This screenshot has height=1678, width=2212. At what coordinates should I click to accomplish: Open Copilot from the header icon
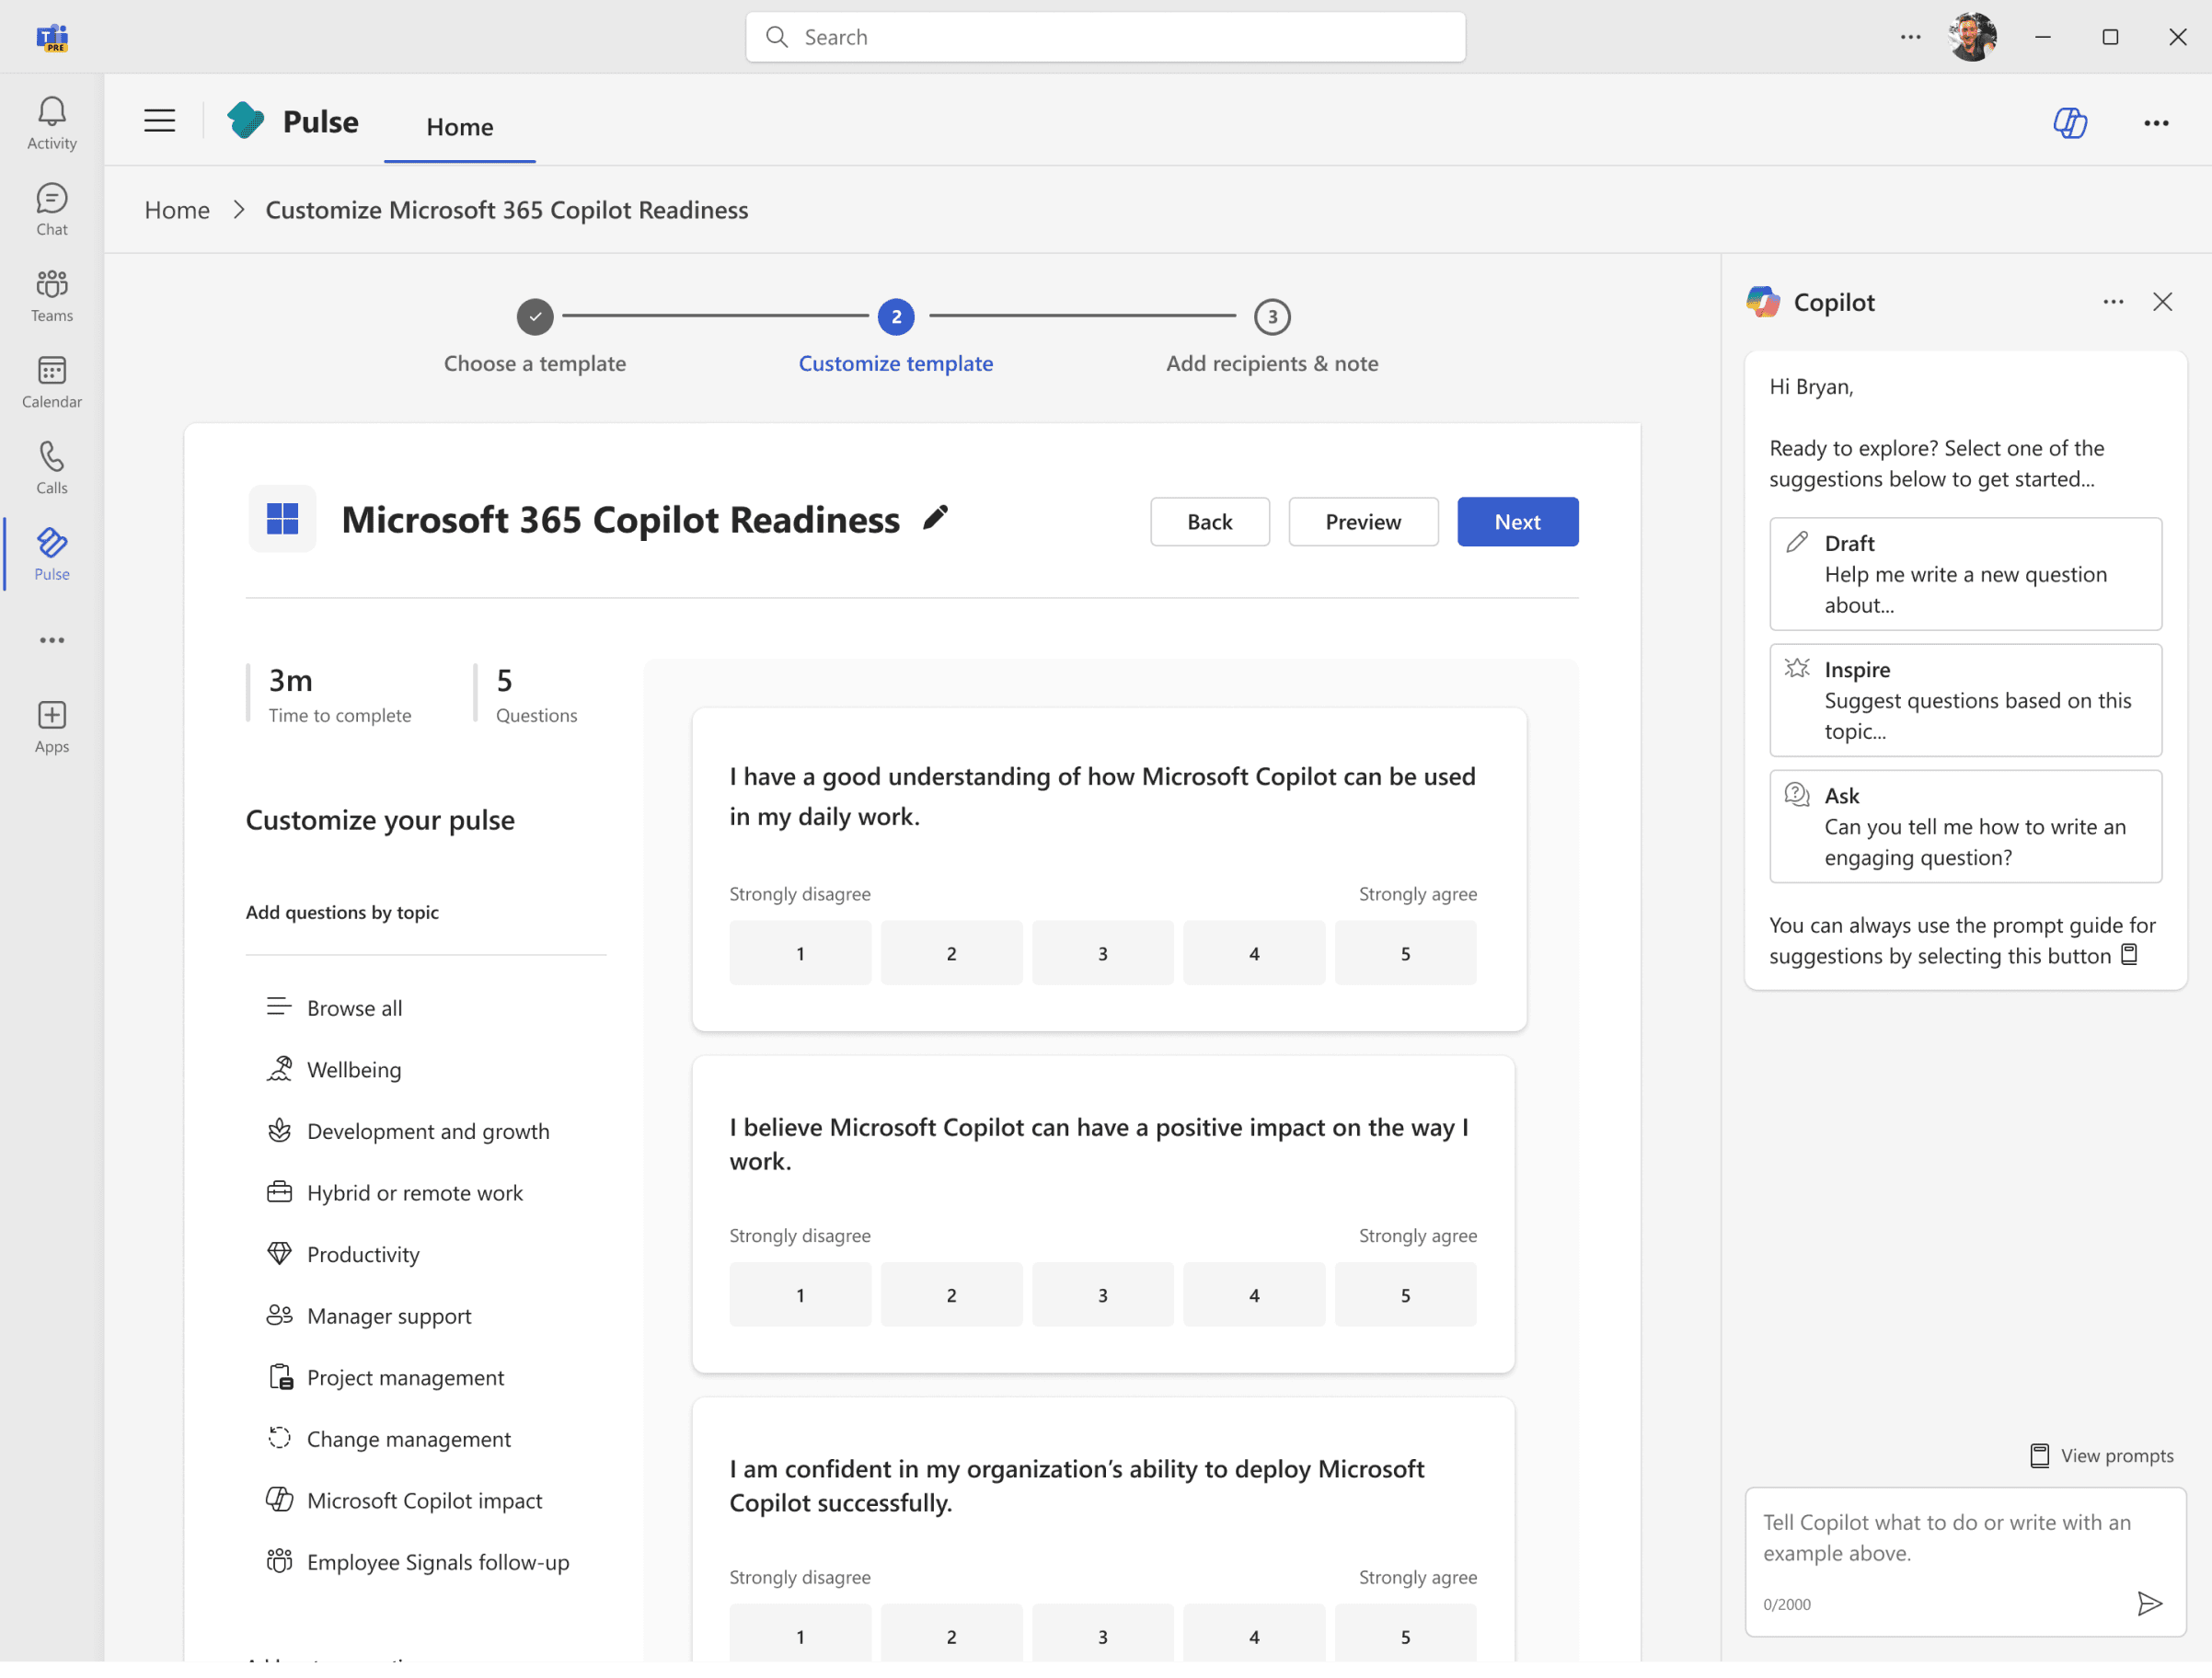coord(2069,123)
